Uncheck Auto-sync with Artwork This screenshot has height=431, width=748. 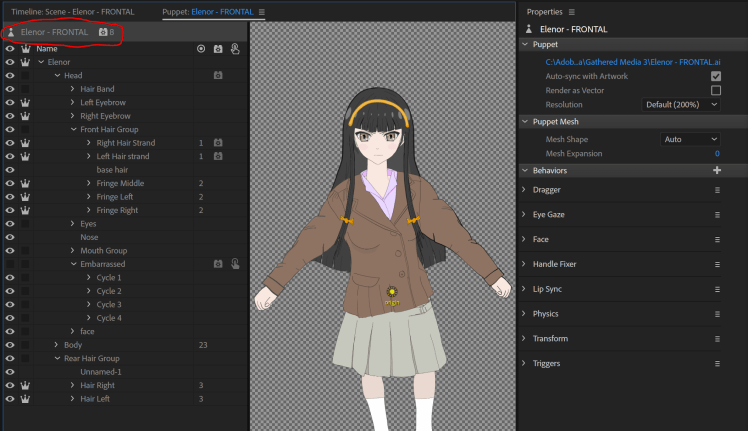point(715,76)
